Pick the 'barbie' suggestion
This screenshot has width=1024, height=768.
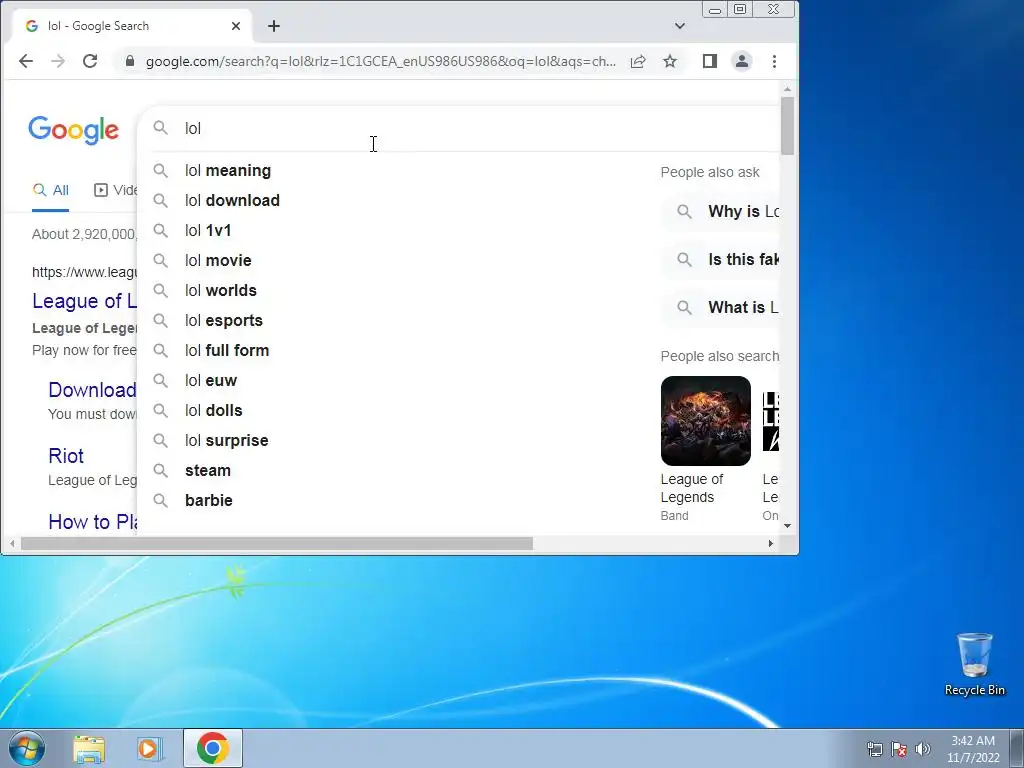coord(458,501)
